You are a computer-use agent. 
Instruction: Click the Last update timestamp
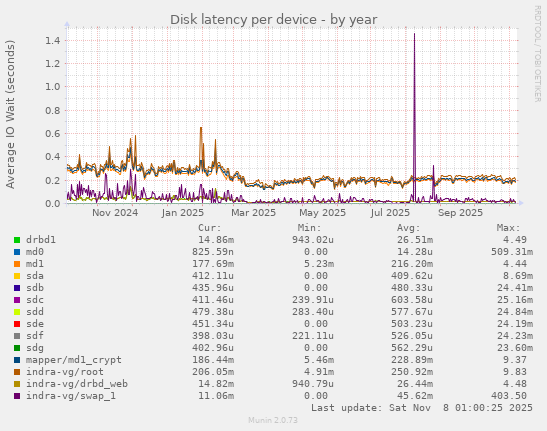[x=422, y=408]
